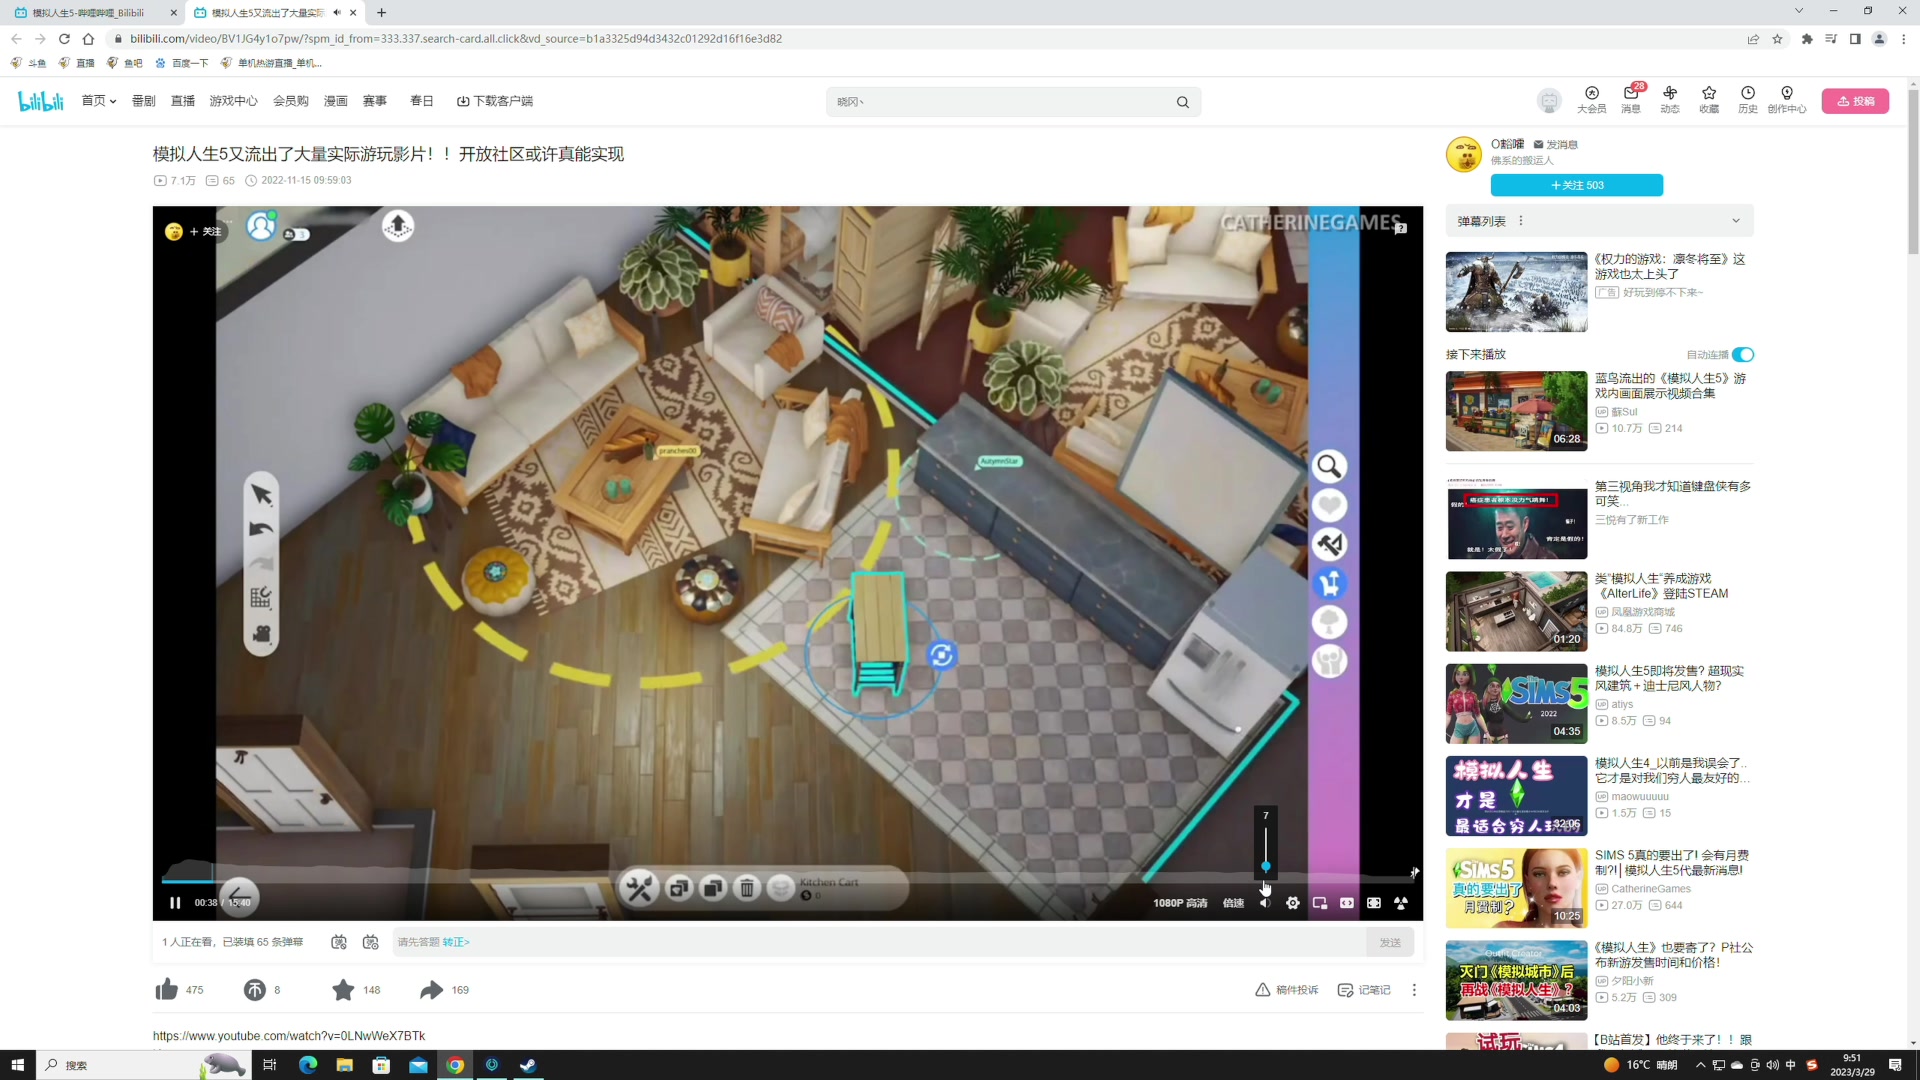Like the video with thumbs-up icon
The width and height of the screenshot is (1920, 1080).
pyautogui.click(x=167, y=990)
